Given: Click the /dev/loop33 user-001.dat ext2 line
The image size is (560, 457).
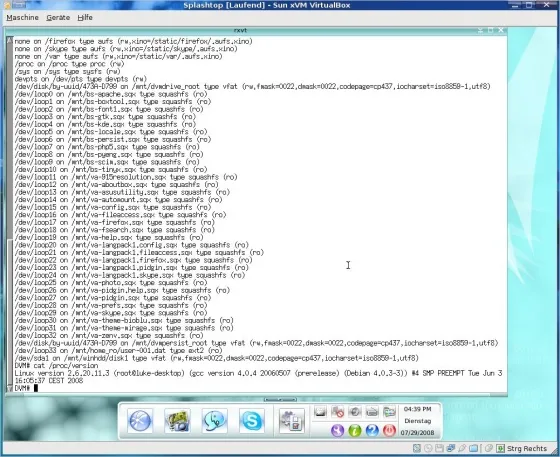Looking at the screenshot, I should [119, 351].
